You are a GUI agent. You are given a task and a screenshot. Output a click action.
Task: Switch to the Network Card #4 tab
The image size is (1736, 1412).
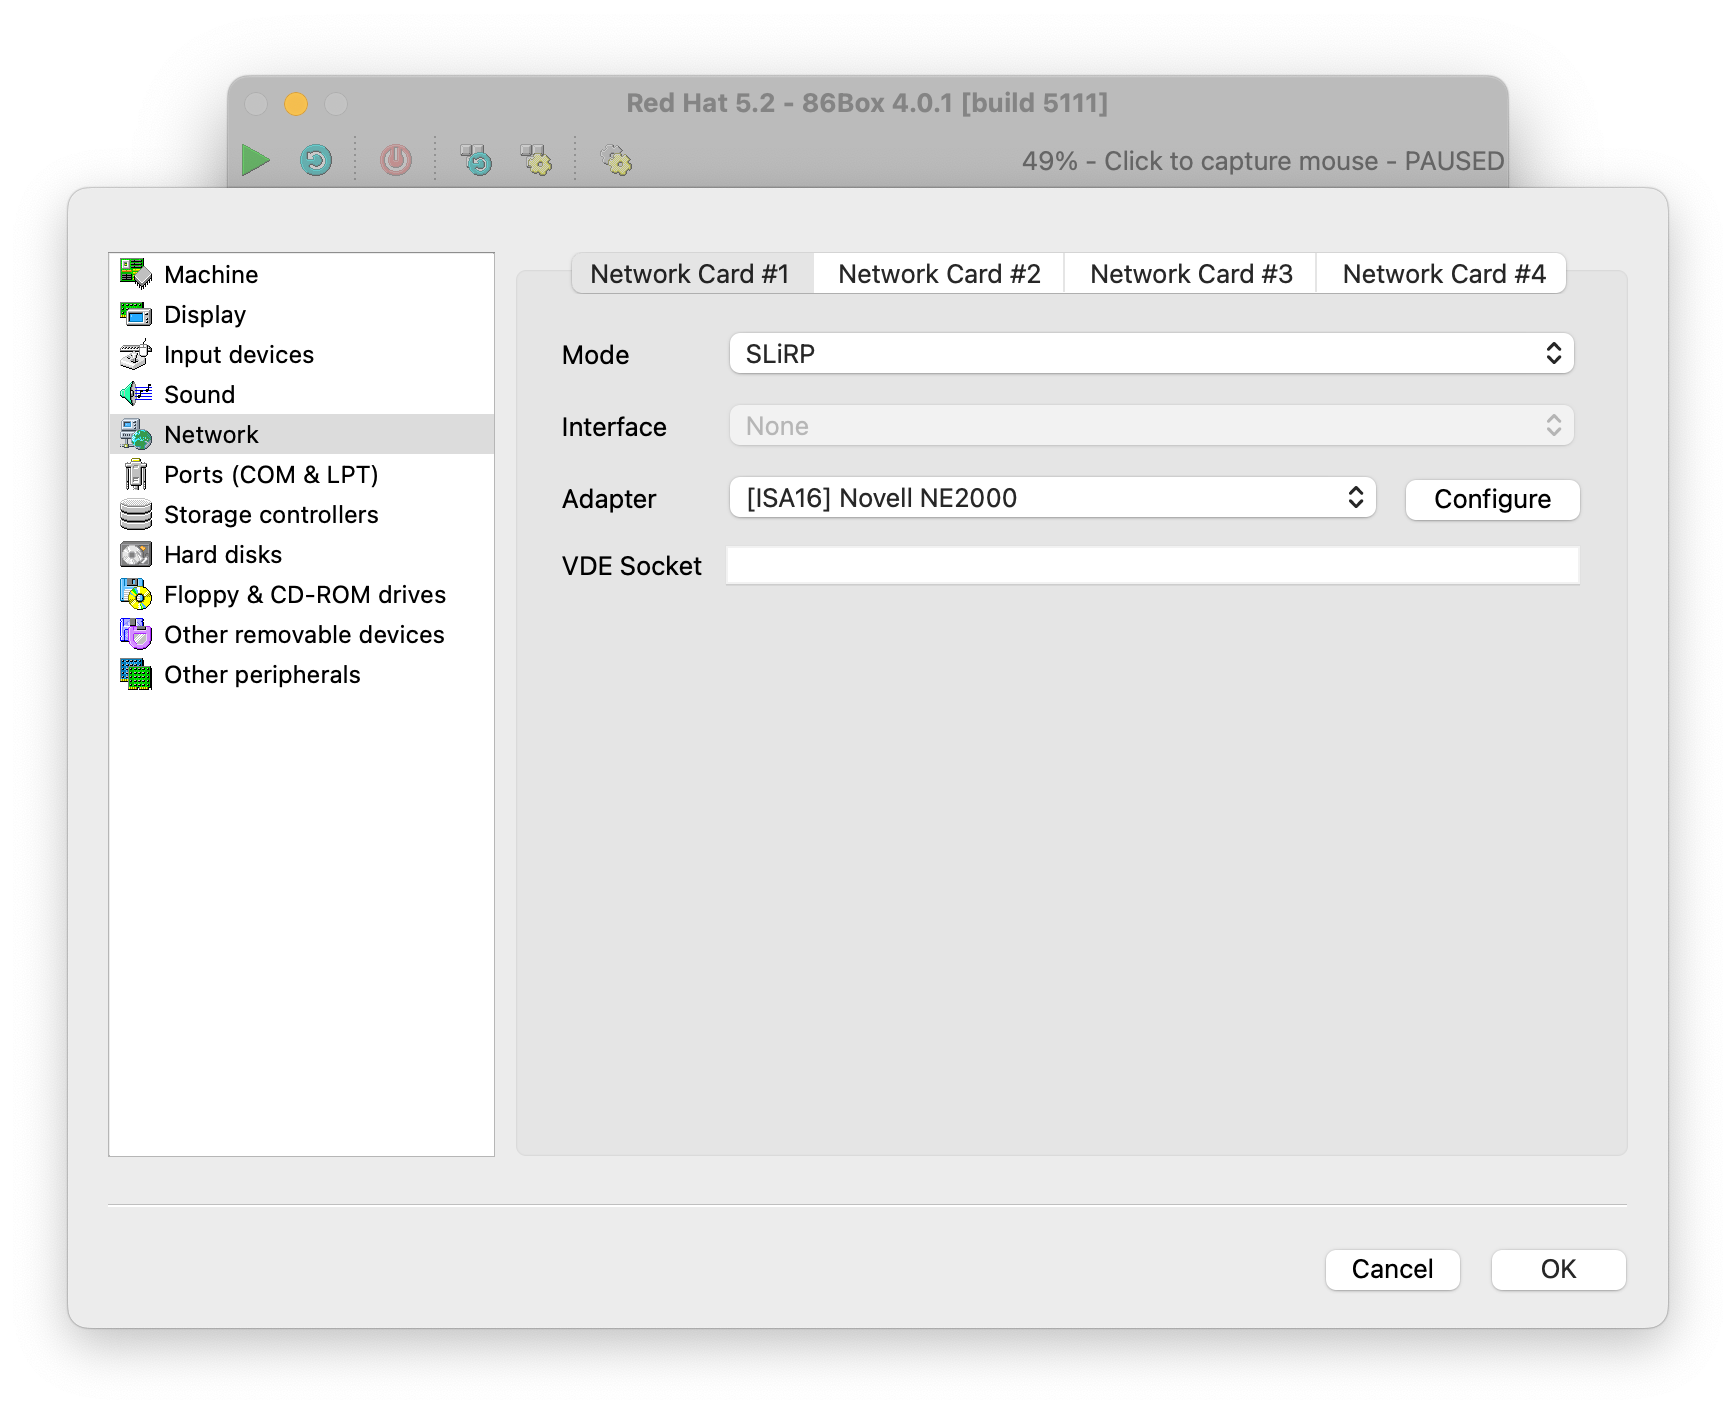(1443, 273)
